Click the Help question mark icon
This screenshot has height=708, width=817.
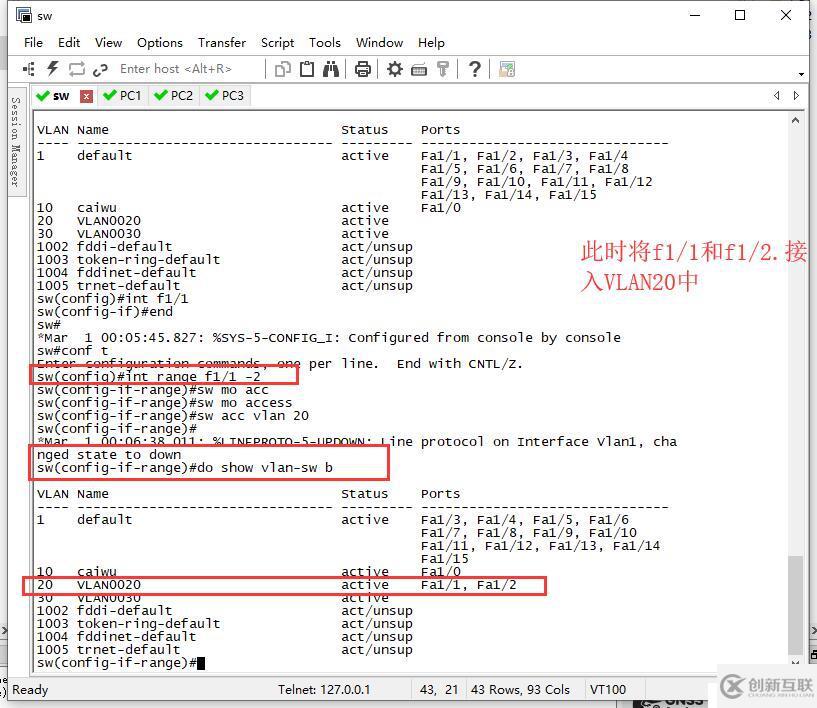(474, 69)
